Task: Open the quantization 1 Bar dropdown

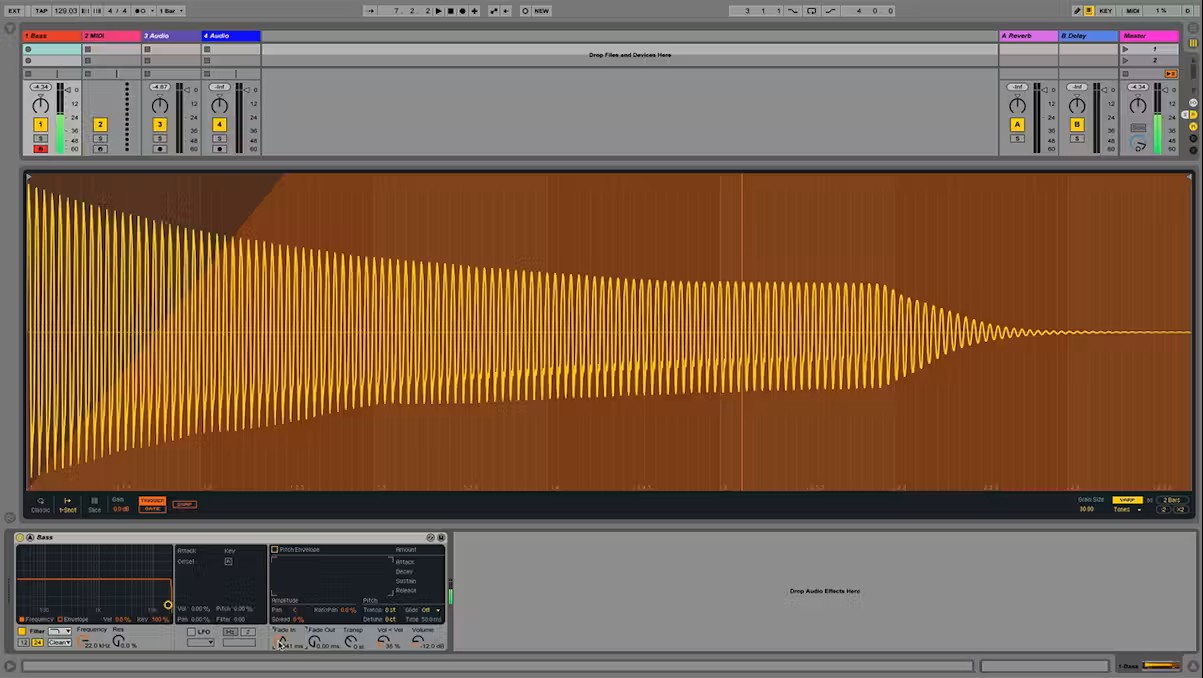Action: tap(168, 11)
